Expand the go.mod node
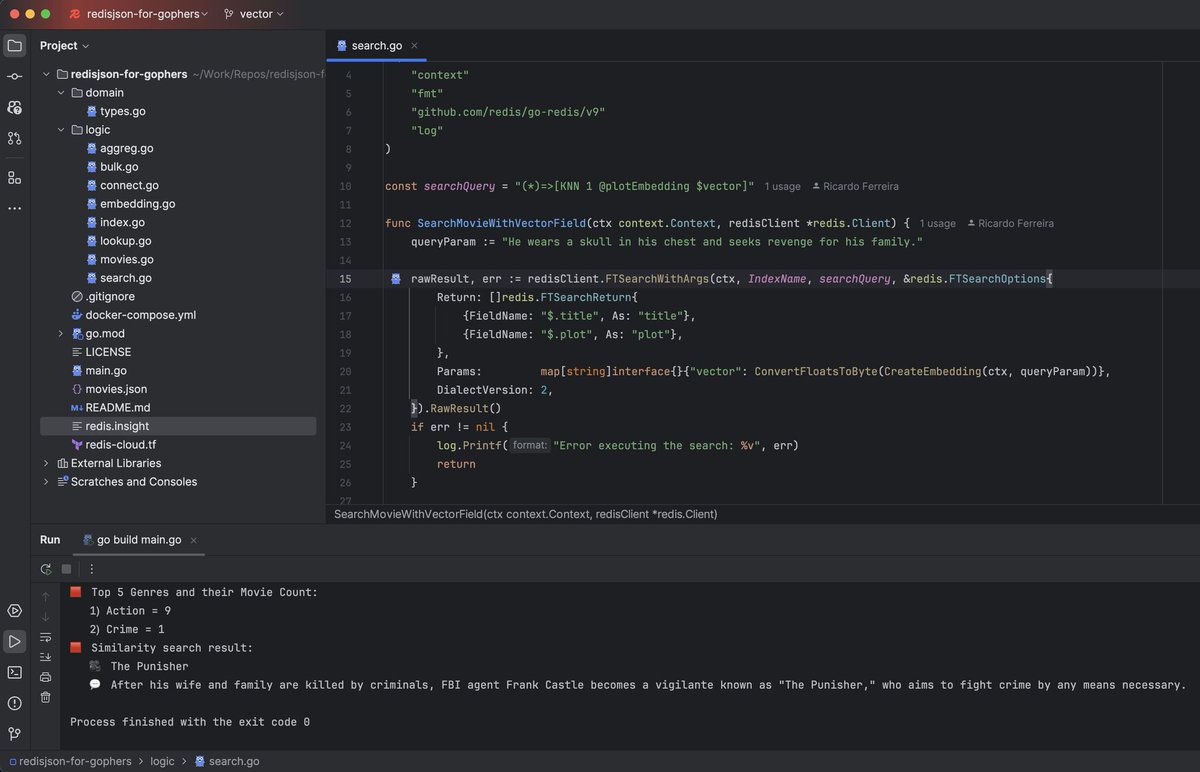 click(61, 333)
